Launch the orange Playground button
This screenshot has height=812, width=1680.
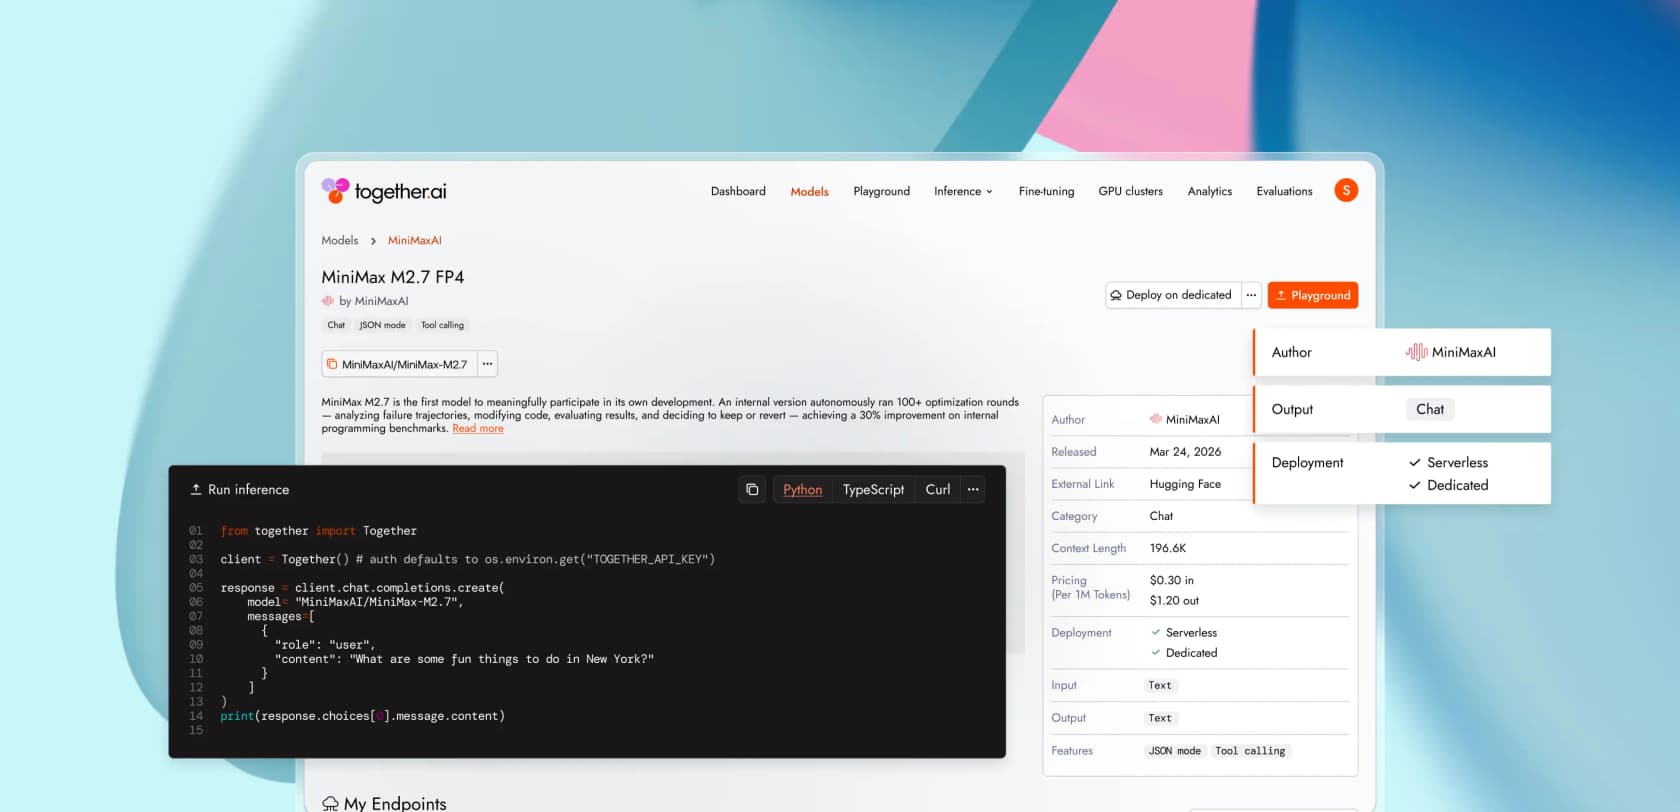pyautogui.click(x=1312, y=295)
